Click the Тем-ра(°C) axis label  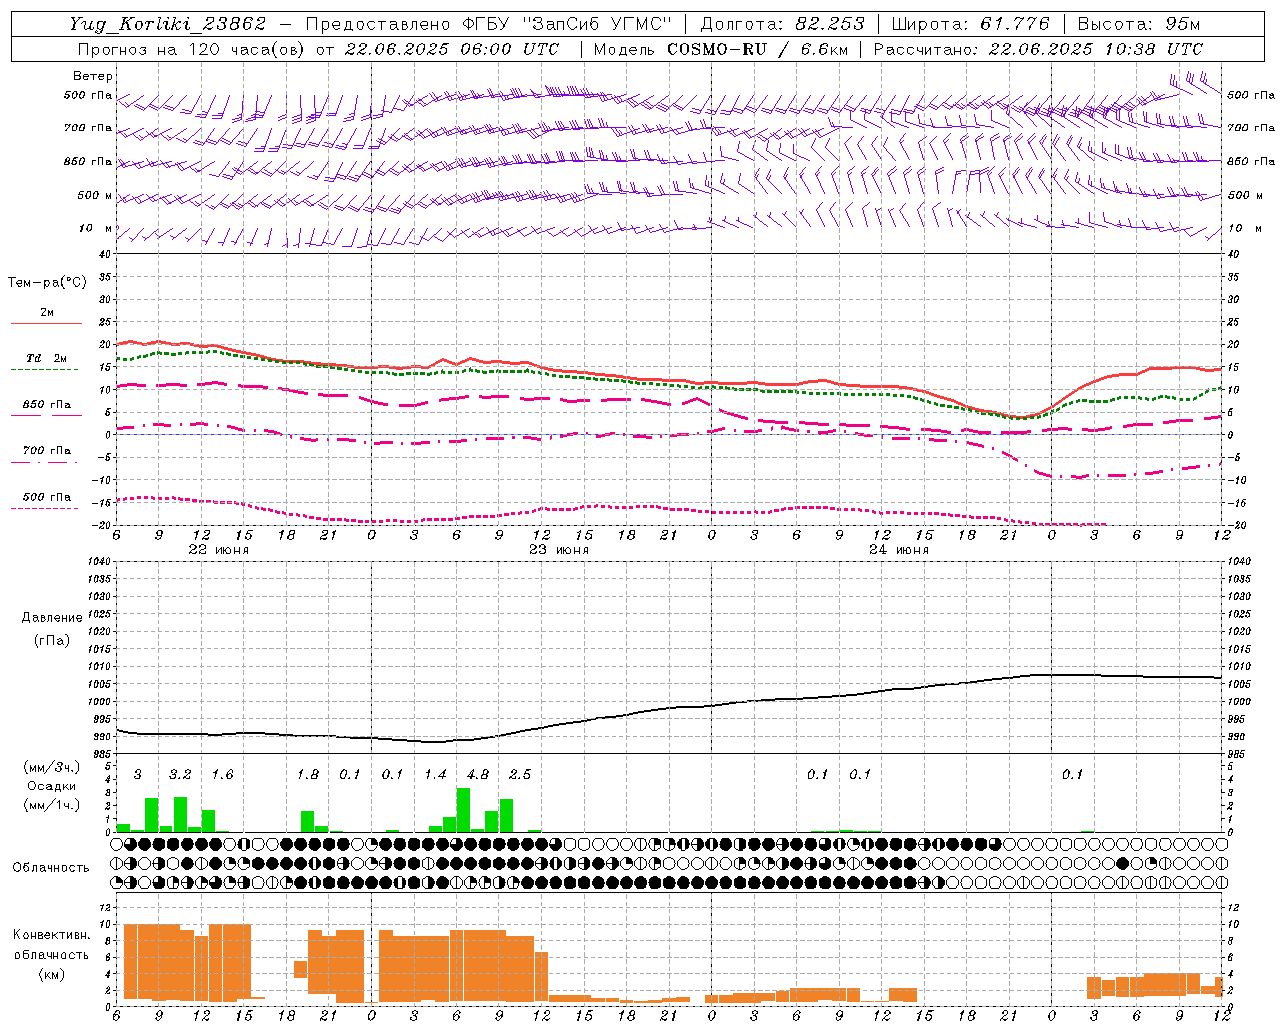[47, 283]
